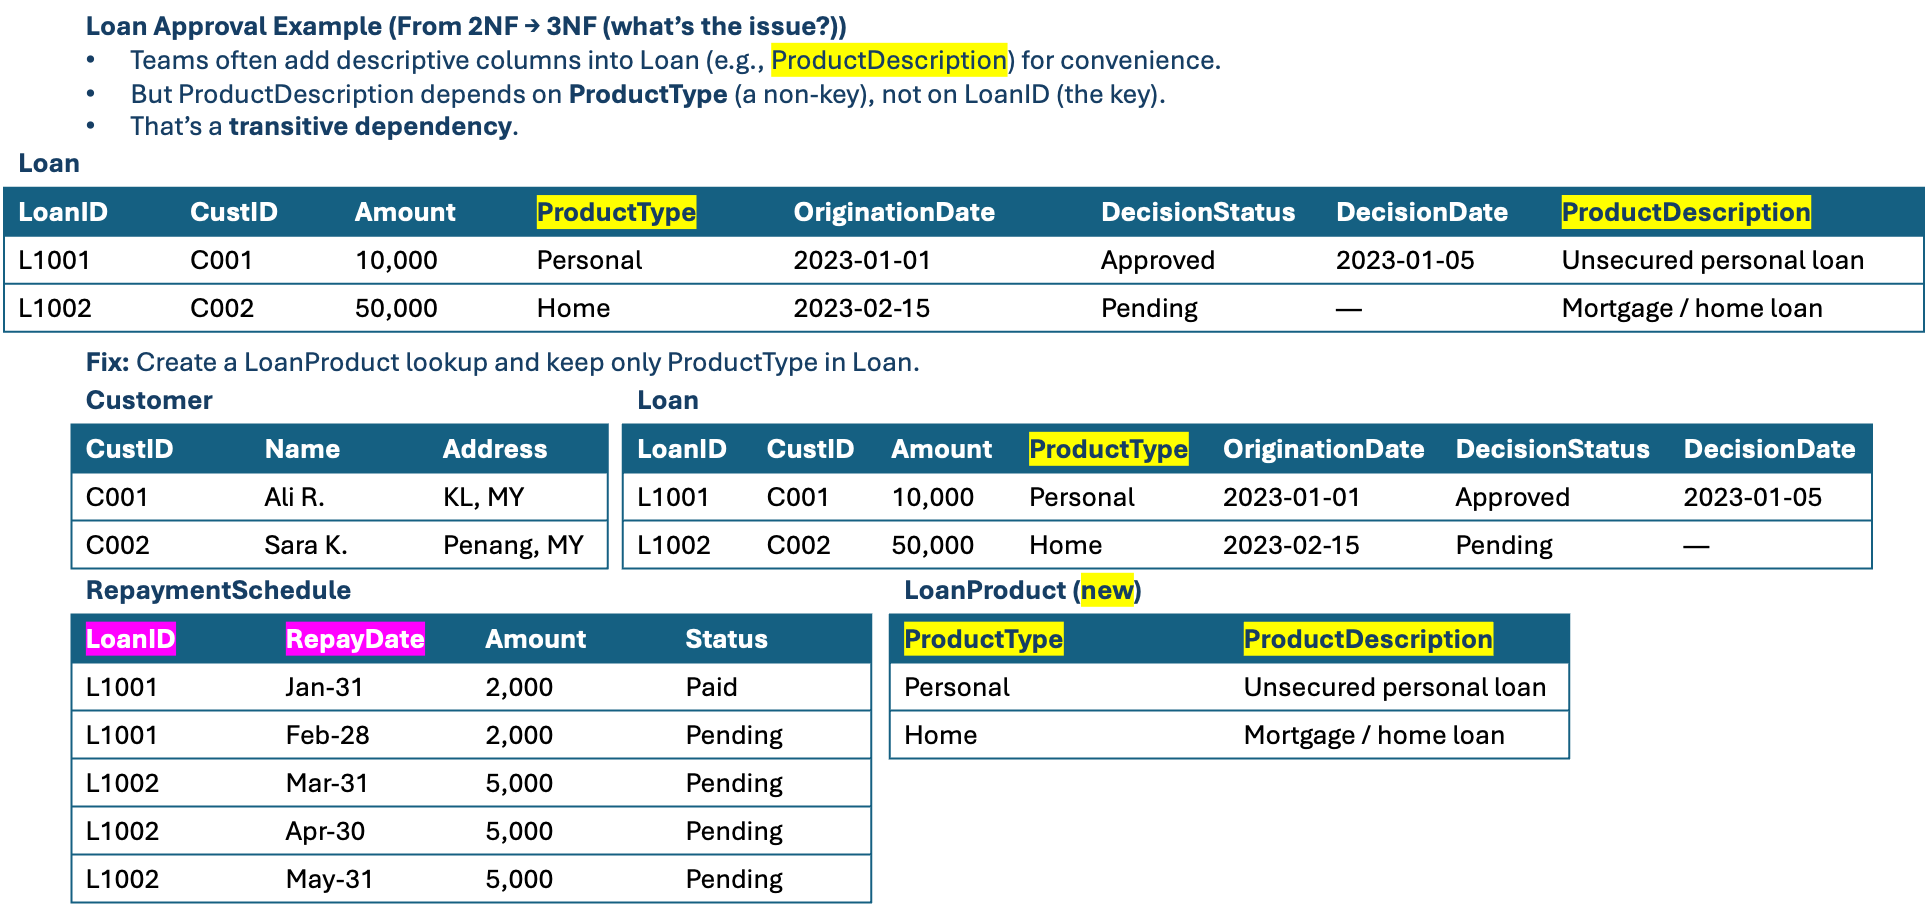
Task: Click highlighted 'ProductType' header in Loan table beside Customer
Action: pos(1108,449)
